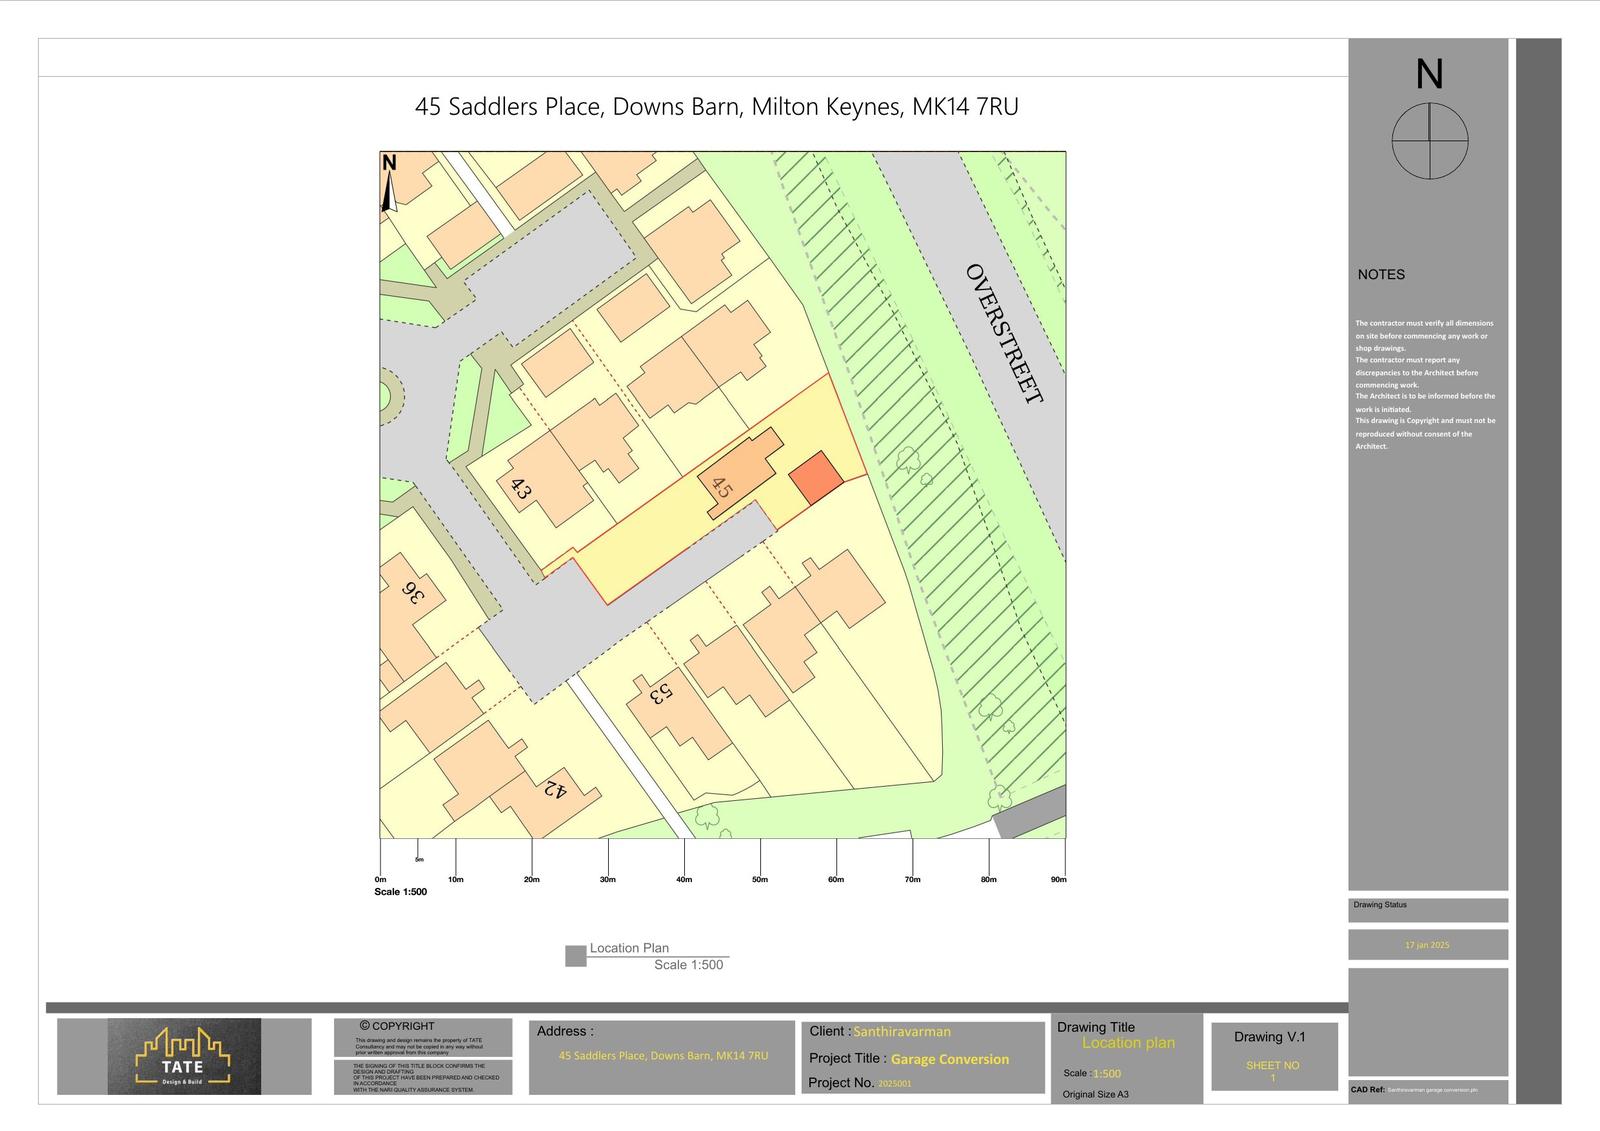Click the 17 jan 2025 date field
The image size is (1600, 1131).
tap(1426, 945)
